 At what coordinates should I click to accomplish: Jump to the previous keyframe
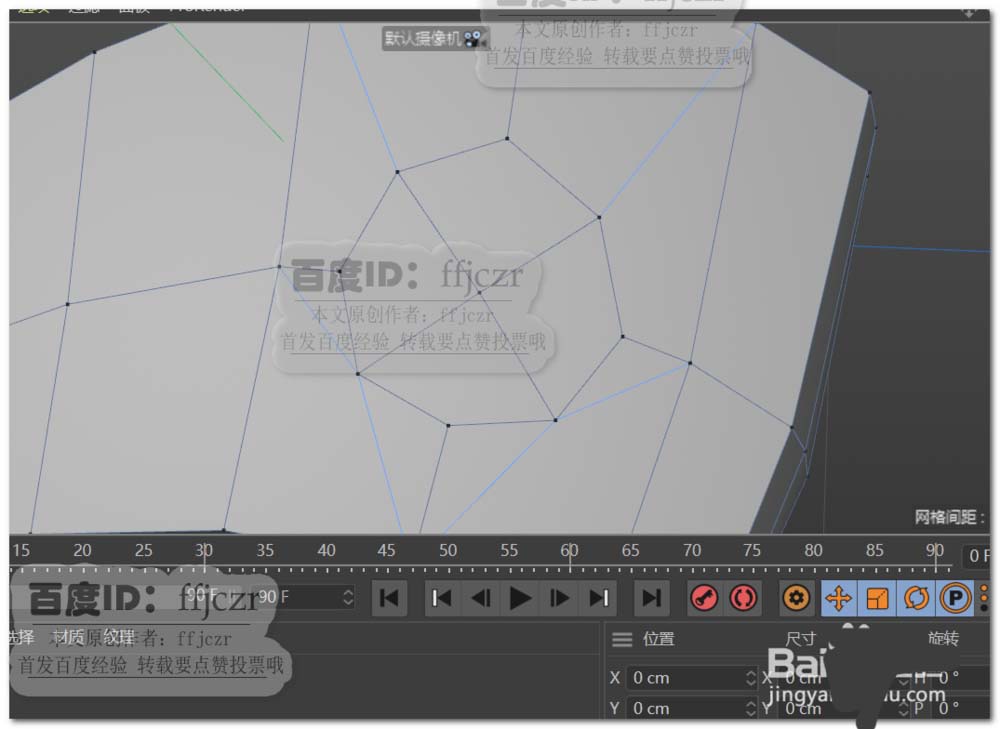pos(441,598)
